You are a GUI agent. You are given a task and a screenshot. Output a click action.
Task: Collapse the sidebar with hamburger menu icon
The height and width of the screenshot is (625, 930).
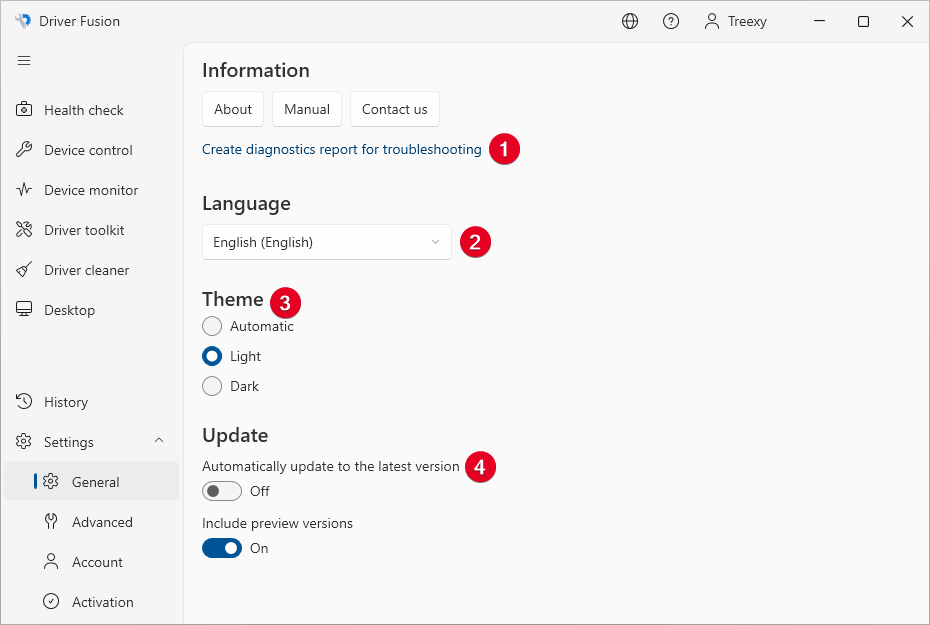point(24,60)
